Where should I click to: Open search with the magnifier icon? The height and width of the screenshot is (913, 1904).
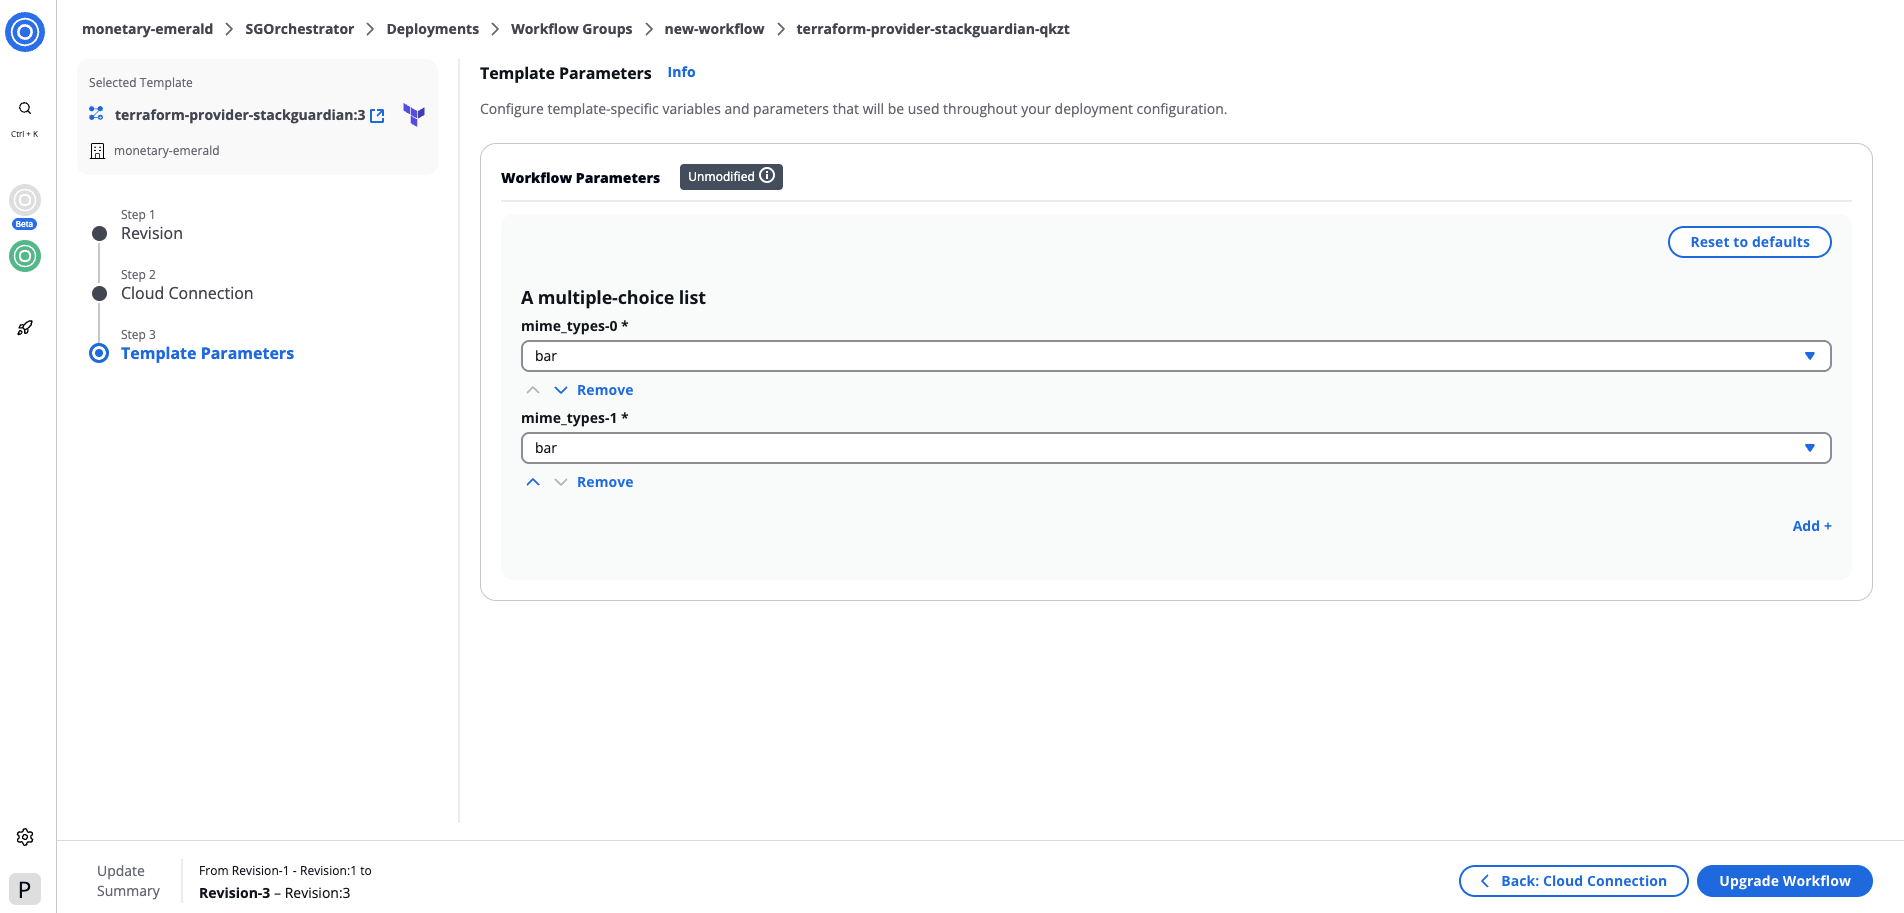(24, 107)
